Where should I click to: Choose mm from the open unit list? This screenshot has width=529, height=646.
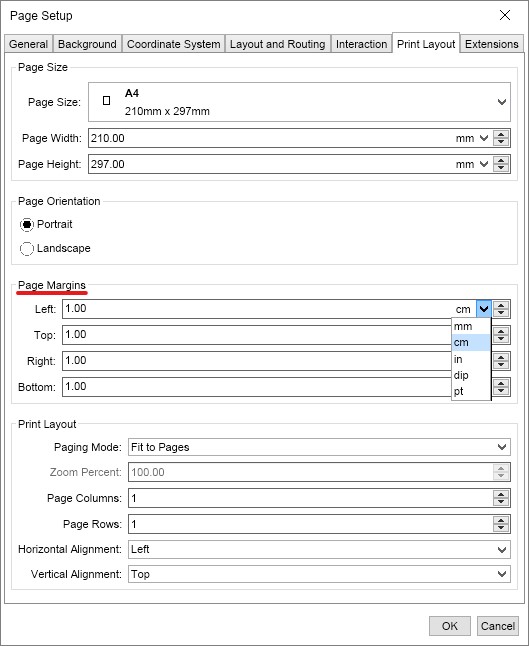pyautogui.click(x=471, y=327)
